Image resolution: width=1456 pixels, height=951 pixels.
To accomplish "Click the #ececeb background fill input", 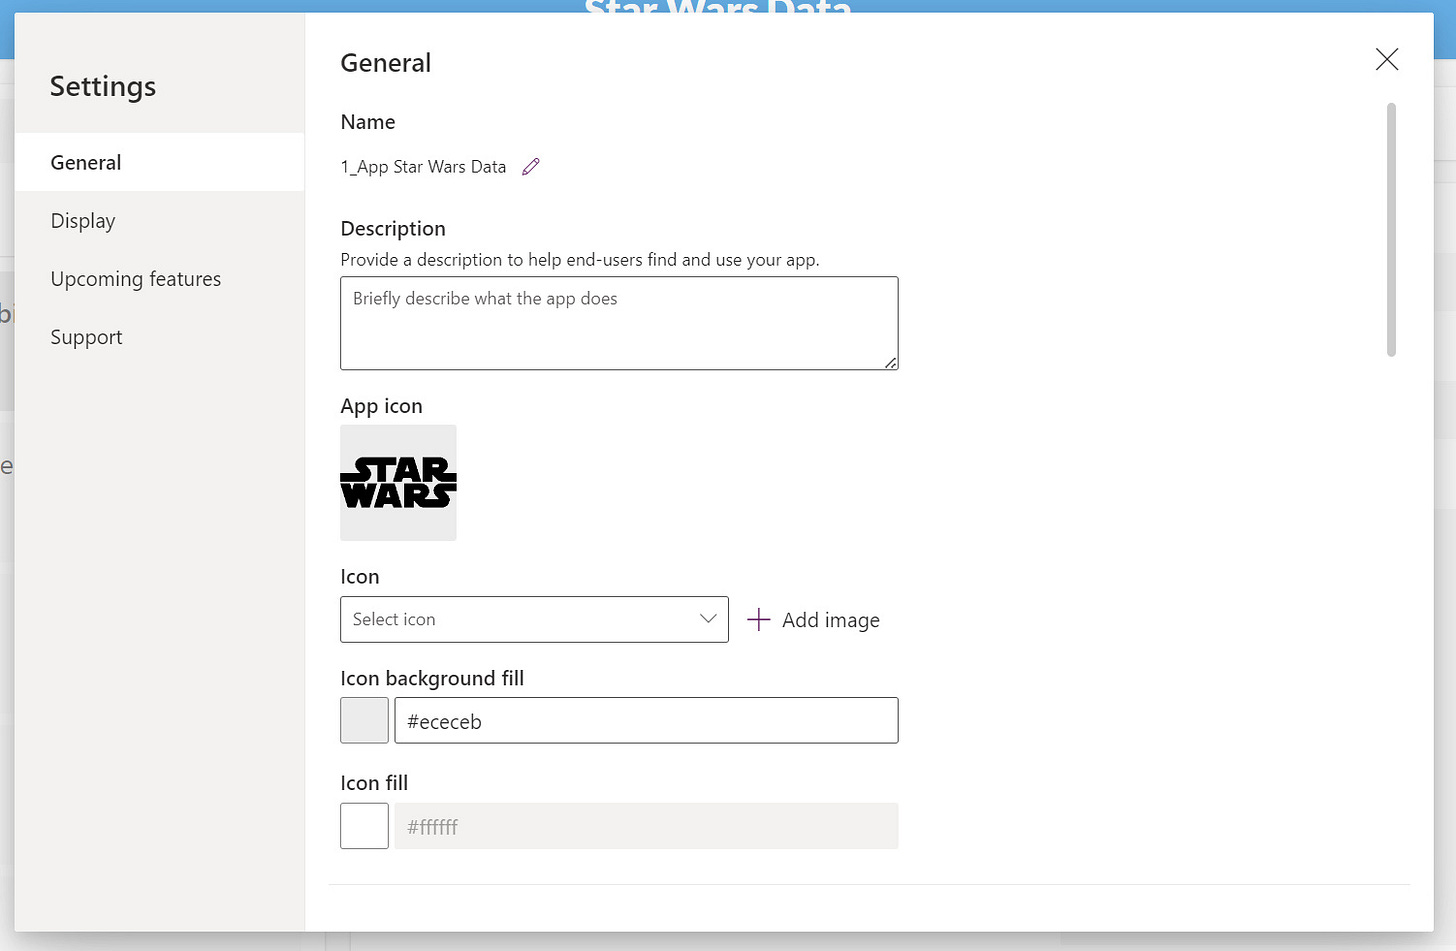I will point(646,720).
